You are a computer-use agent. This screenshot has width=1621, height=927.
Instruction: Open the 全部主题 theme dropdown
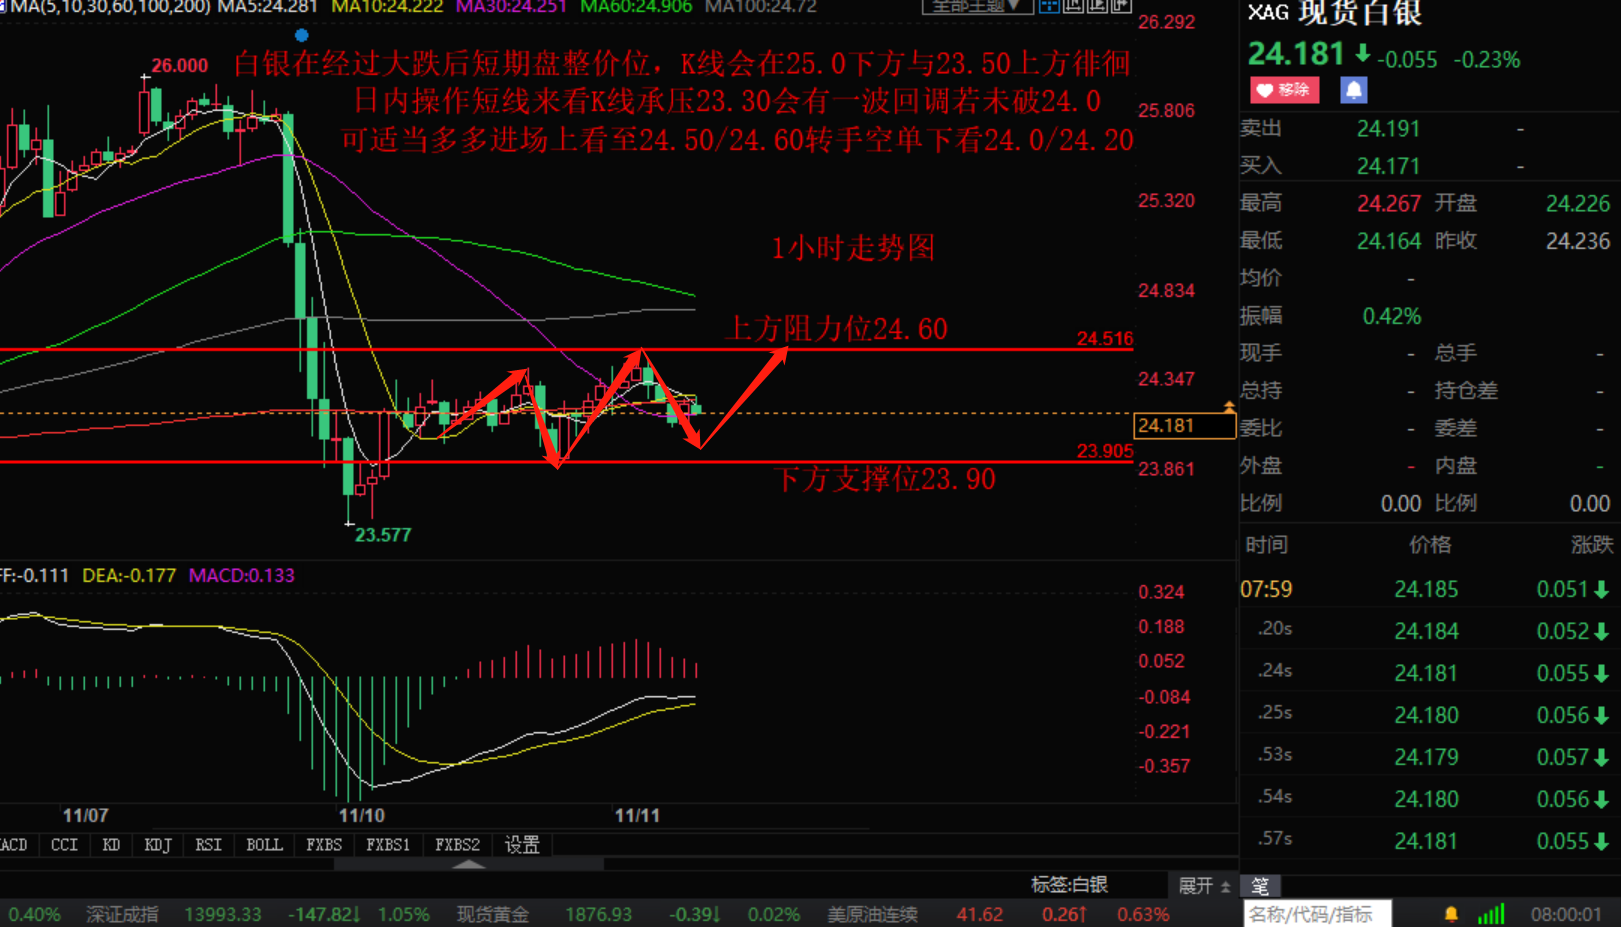[976, 6]
